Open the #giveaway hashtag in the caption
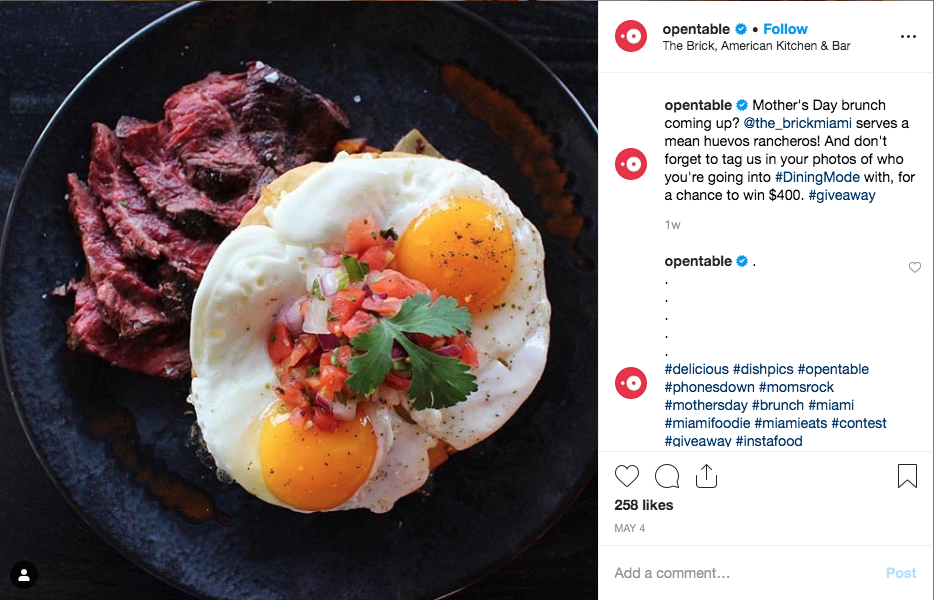 842,195
